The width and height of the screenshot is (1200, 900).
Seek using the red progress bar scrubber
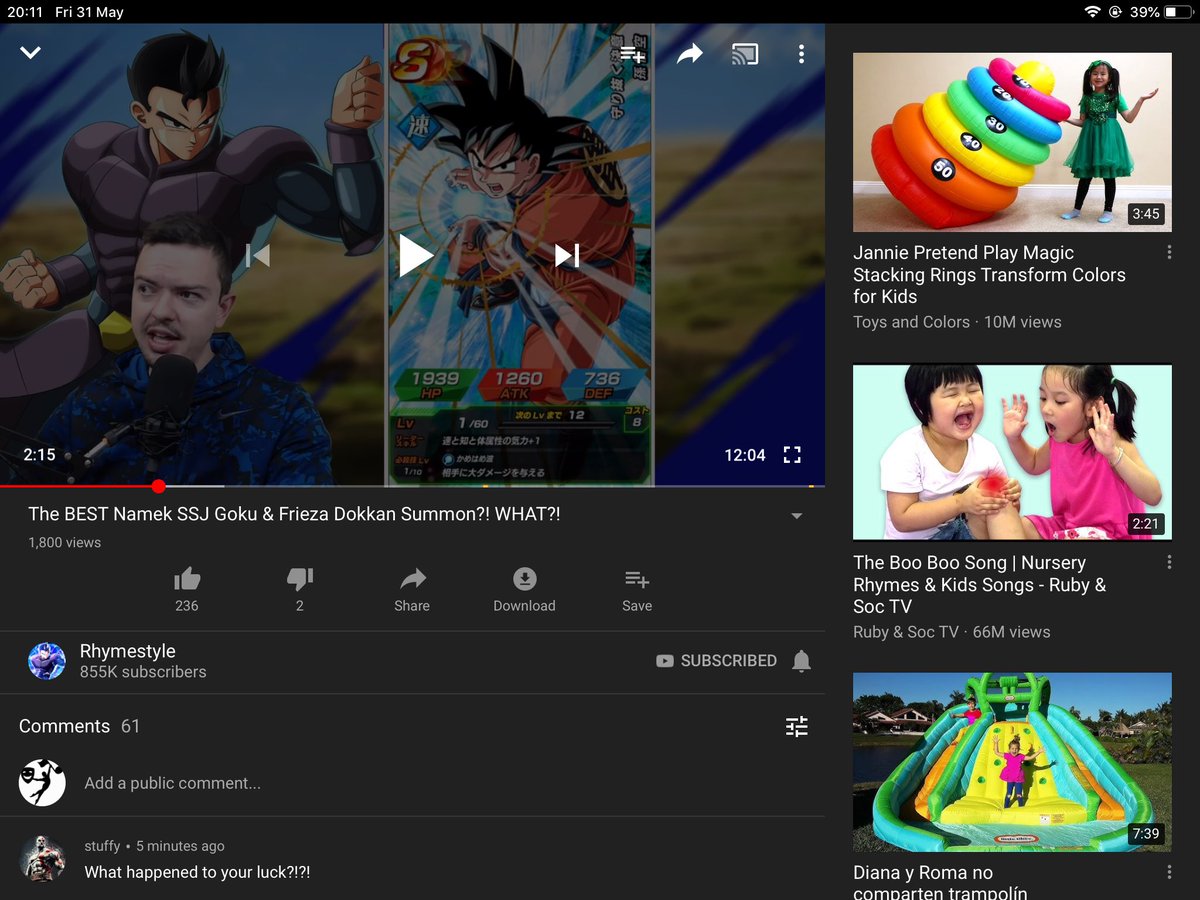[159, 486]
